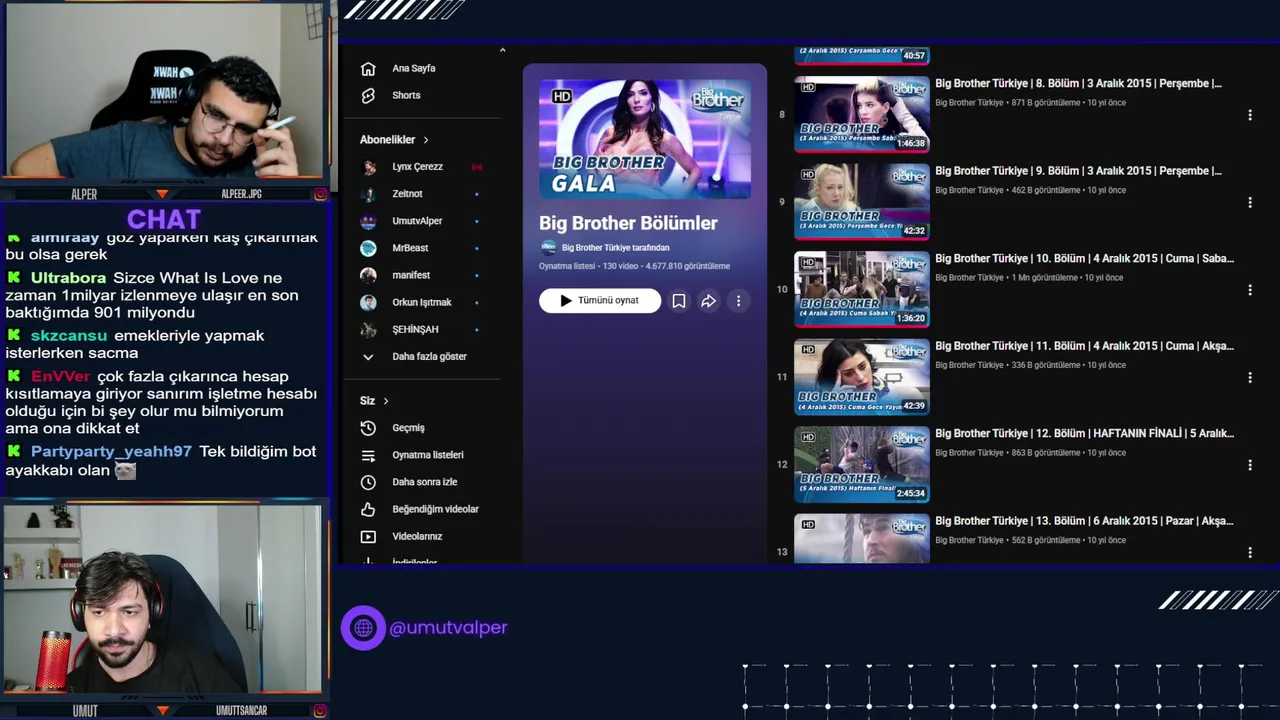This screenshot has width=1280, height=720.
Task: Open the Videolarınız icon
Action: click(x=368, y=536)
